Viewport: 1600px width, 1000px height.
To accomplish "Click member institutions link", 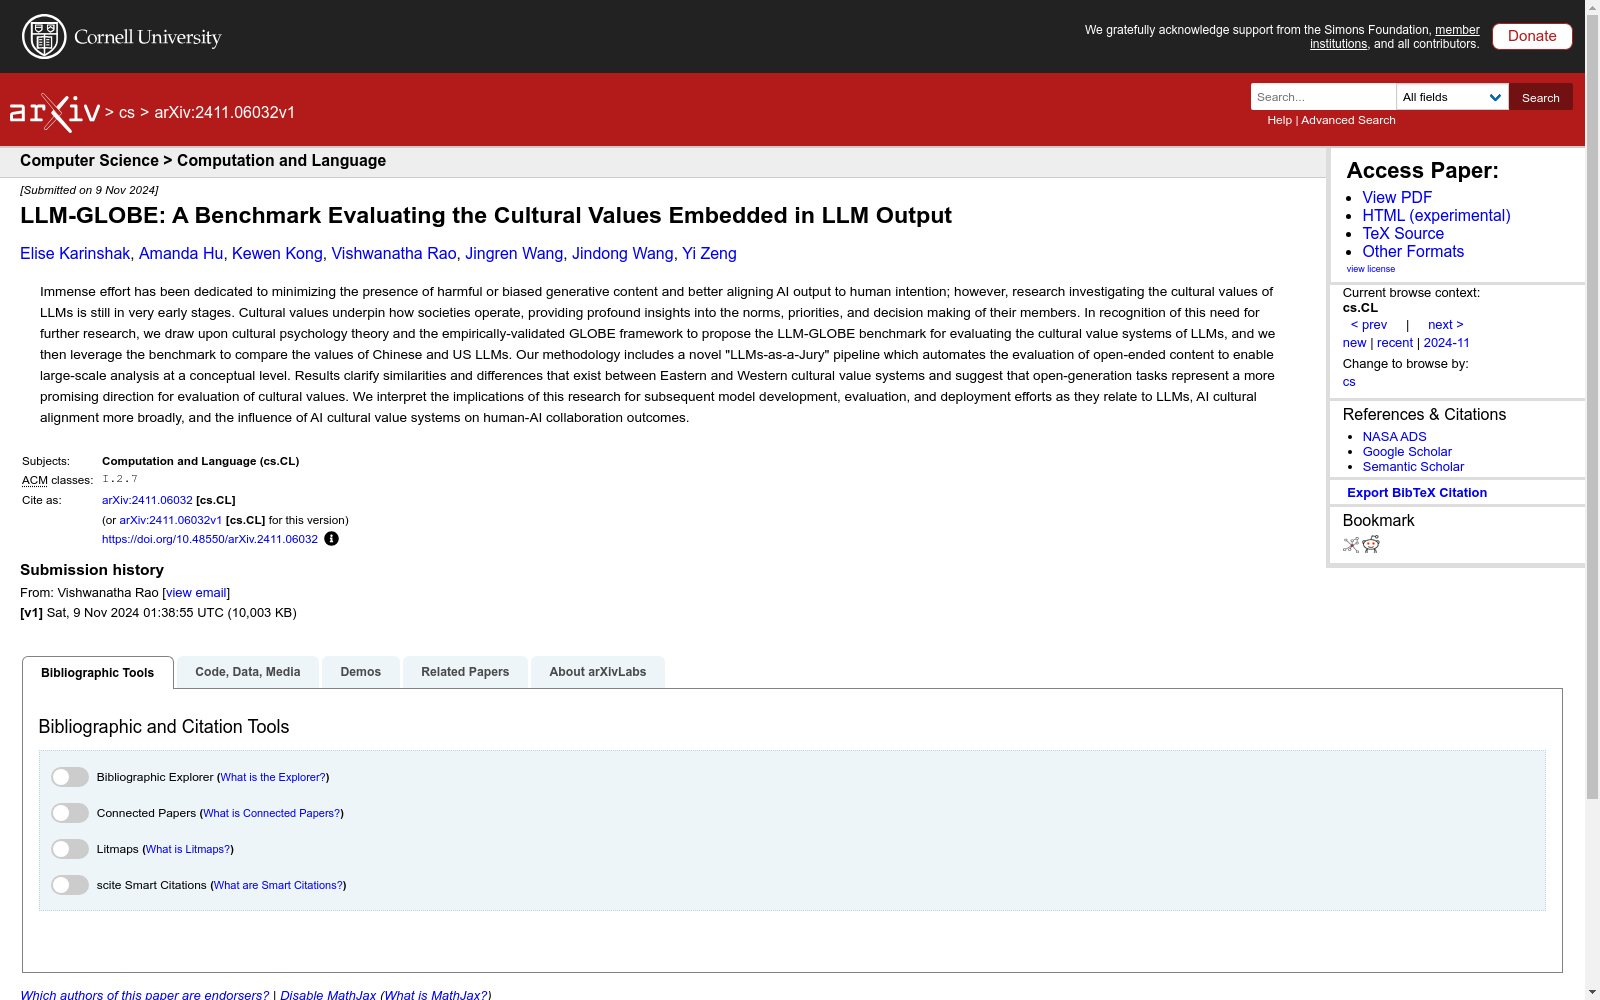I will tap(1395, 37).
